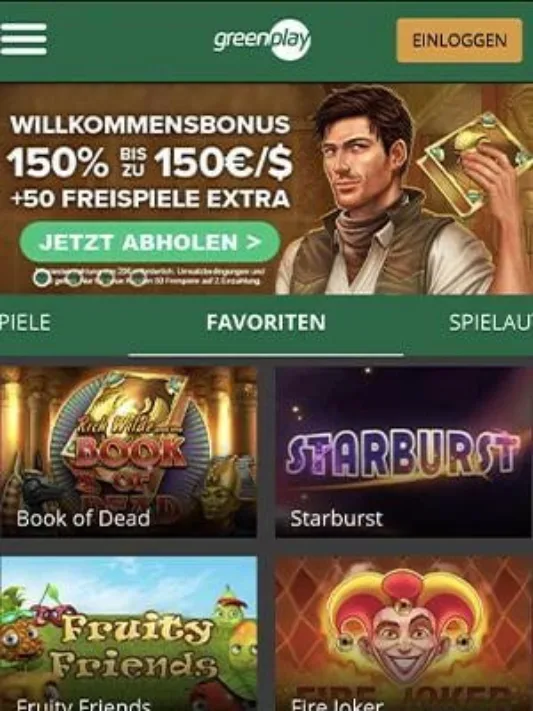This screenshot has height=711, width=533.
Task: Select the second banner carousel dot
Action: coord(74,277)
